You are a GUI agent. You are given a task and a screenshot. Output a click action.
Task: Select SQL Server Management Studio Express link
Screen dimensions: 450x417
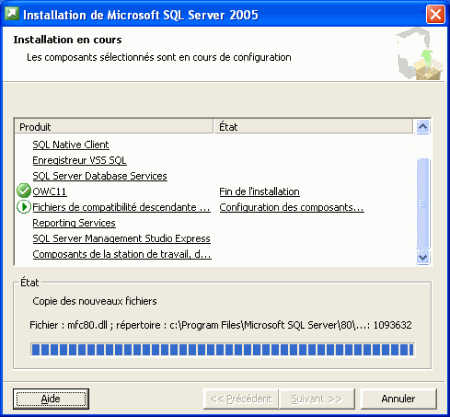click(x=121, y=238)
